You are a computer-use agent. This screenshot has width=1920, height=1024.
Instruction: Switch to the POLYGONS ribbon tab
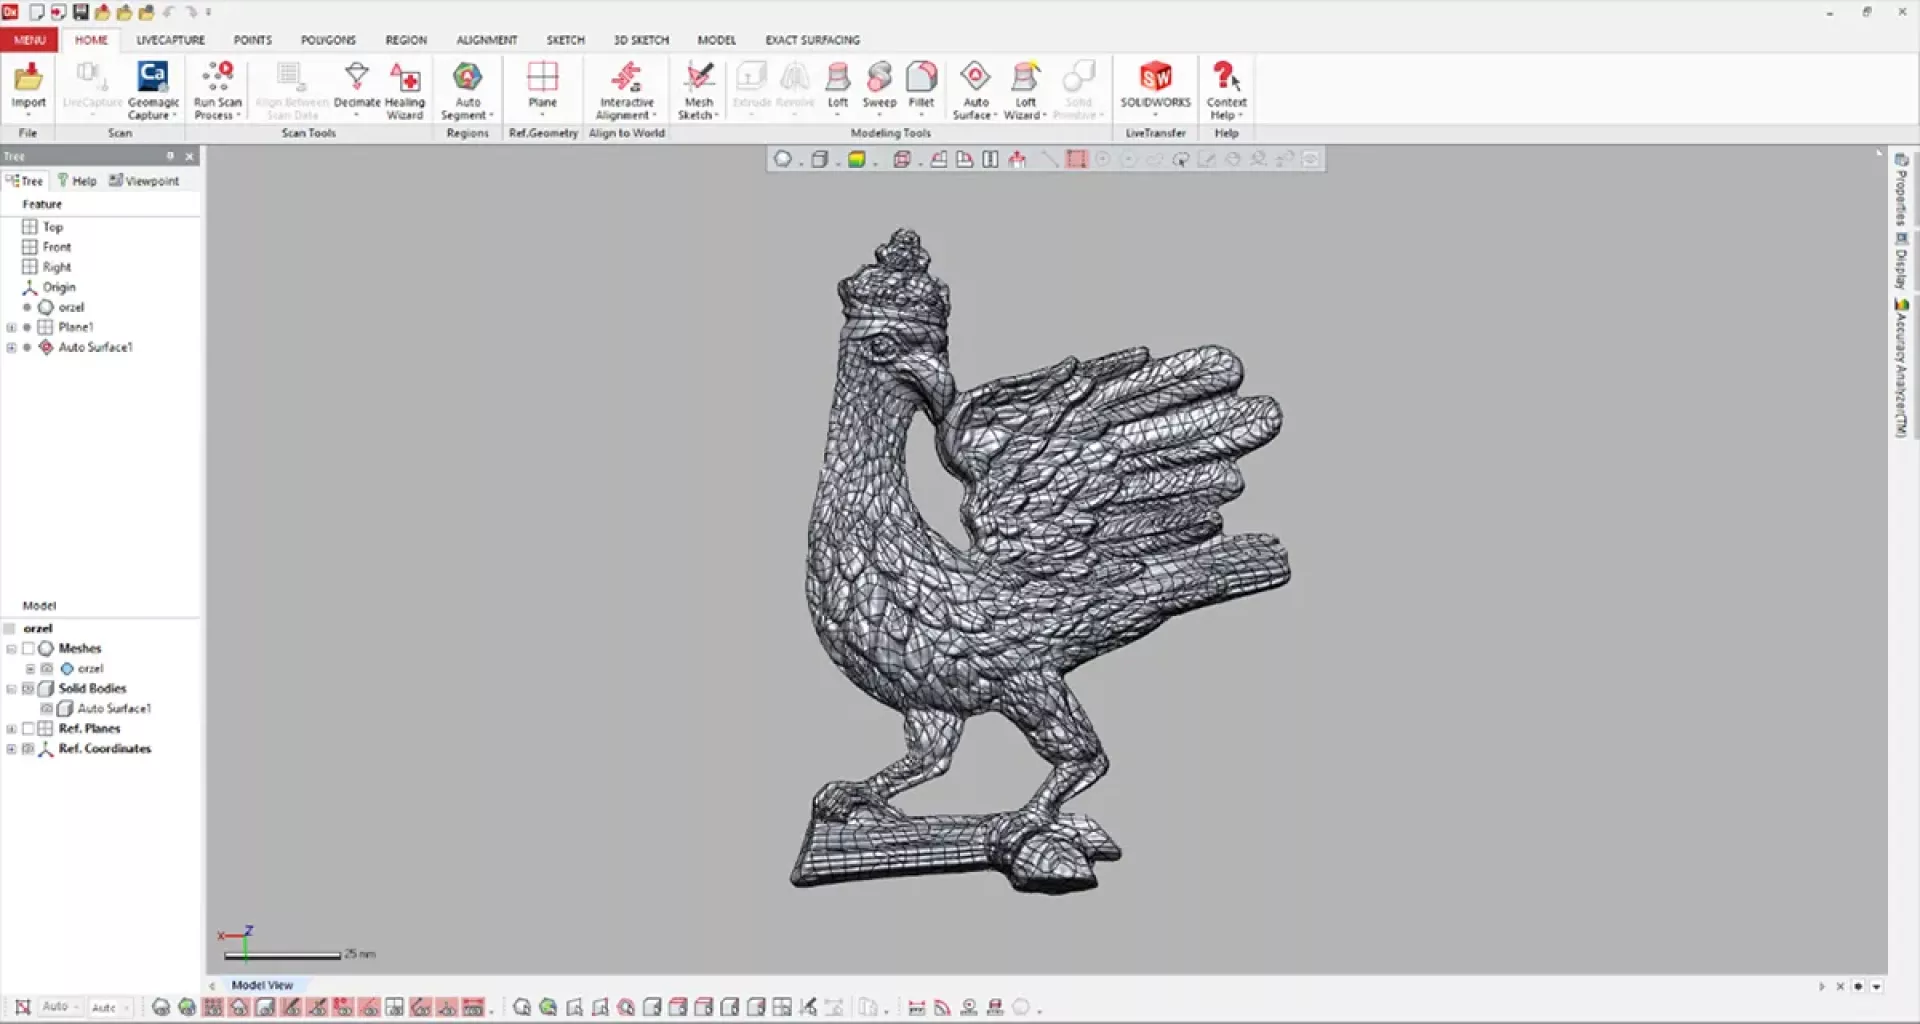pos(328,40)
